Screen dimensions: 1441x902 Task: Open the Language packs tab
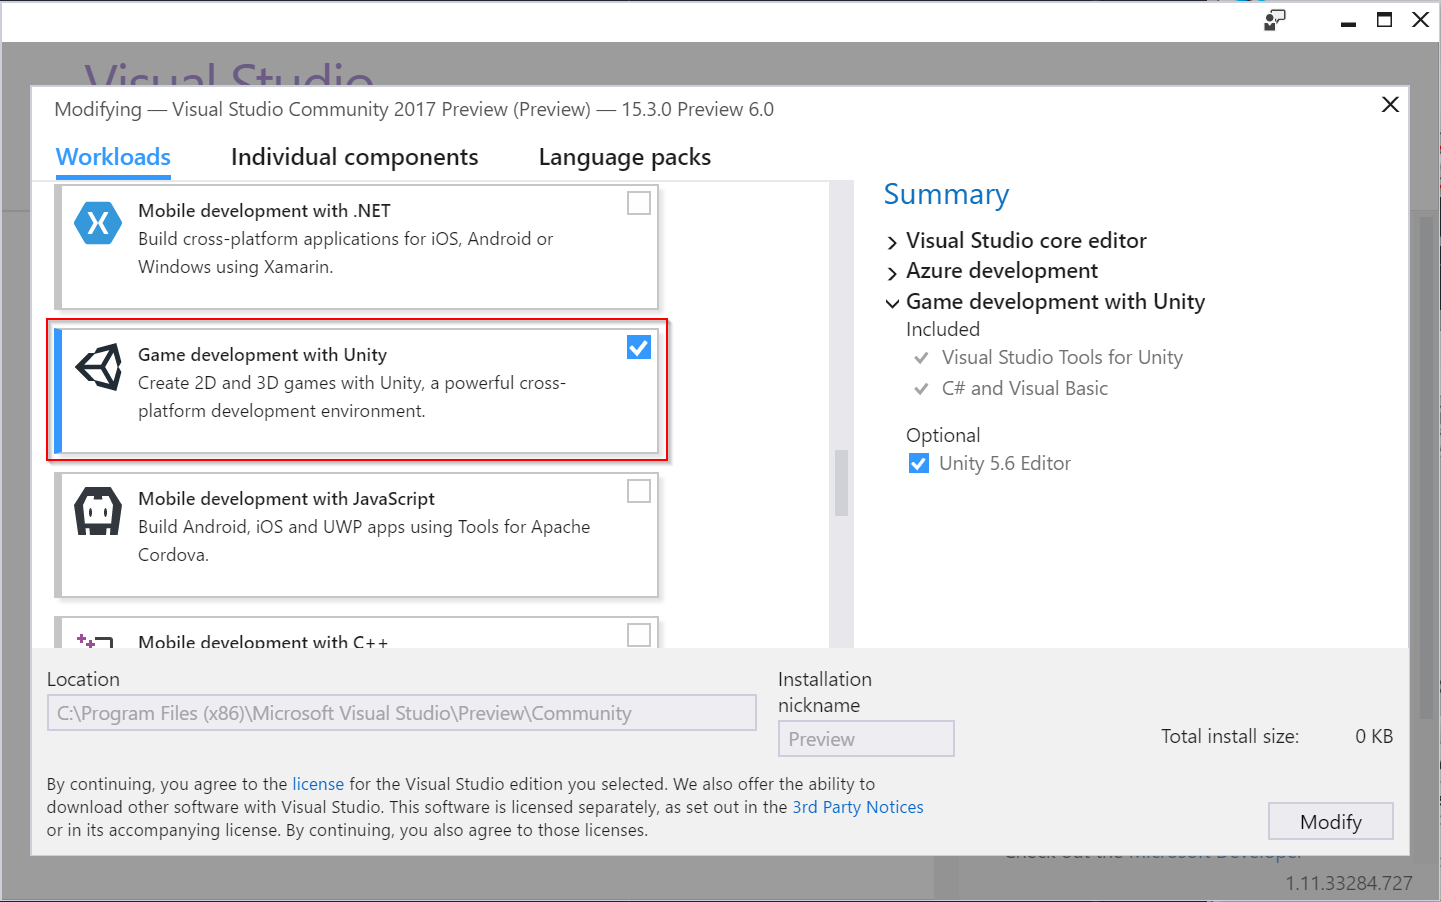click(x=624, y=157)
